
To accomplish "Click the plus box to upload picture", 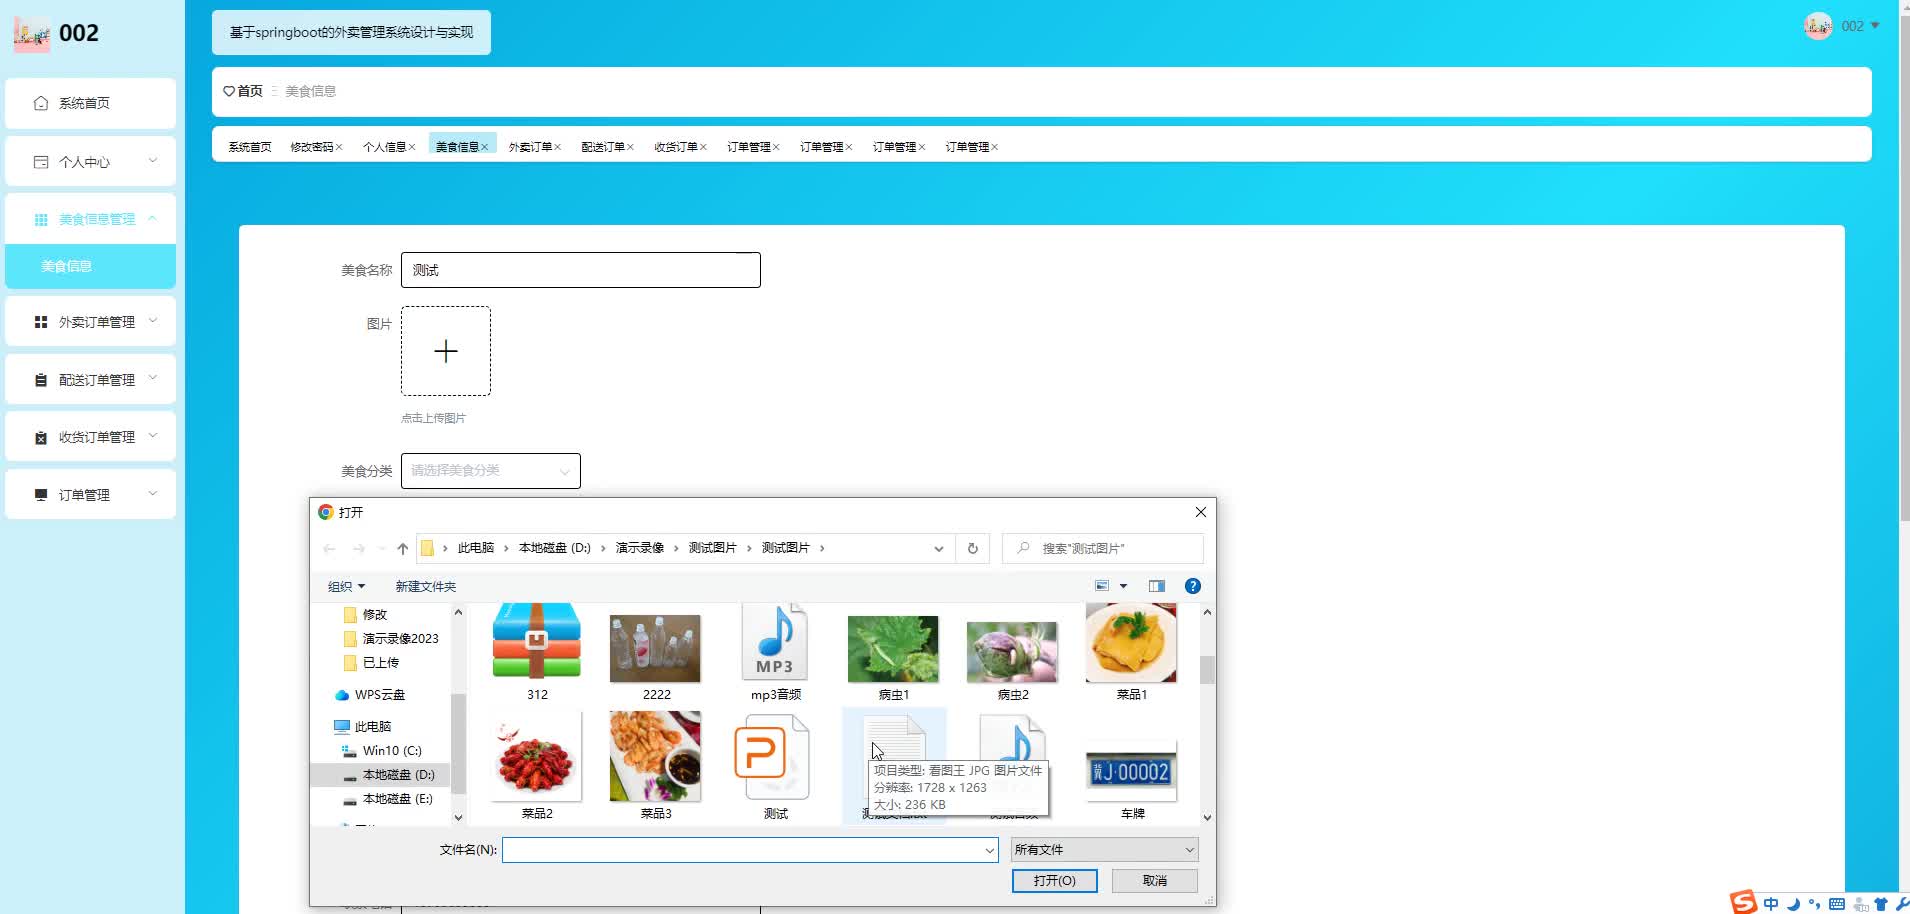I will coord(446,351).
